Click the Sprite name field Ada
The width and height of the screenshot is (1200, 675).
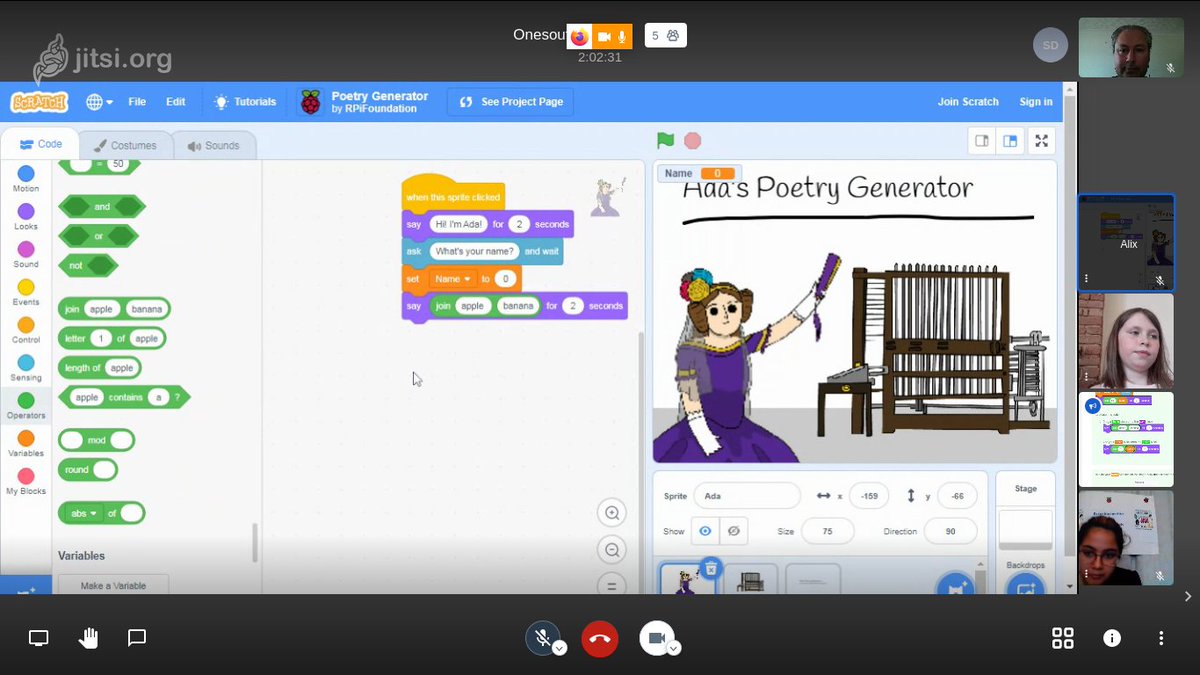point(748,496)
